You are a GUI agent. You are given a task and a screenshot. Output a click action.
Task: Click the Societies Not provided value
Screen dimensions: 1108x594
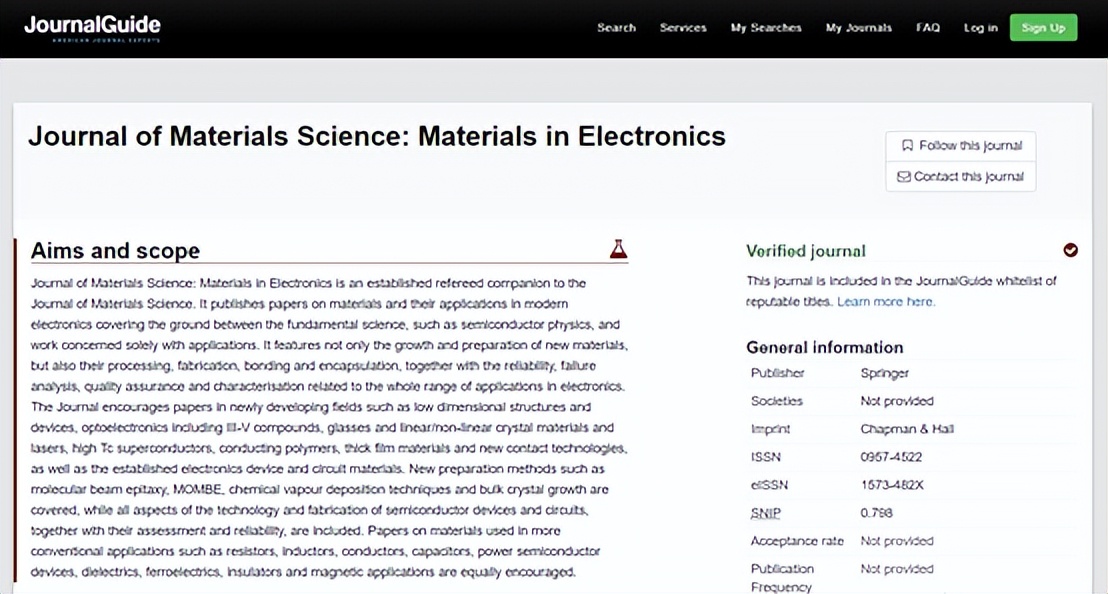click(897, 401)
